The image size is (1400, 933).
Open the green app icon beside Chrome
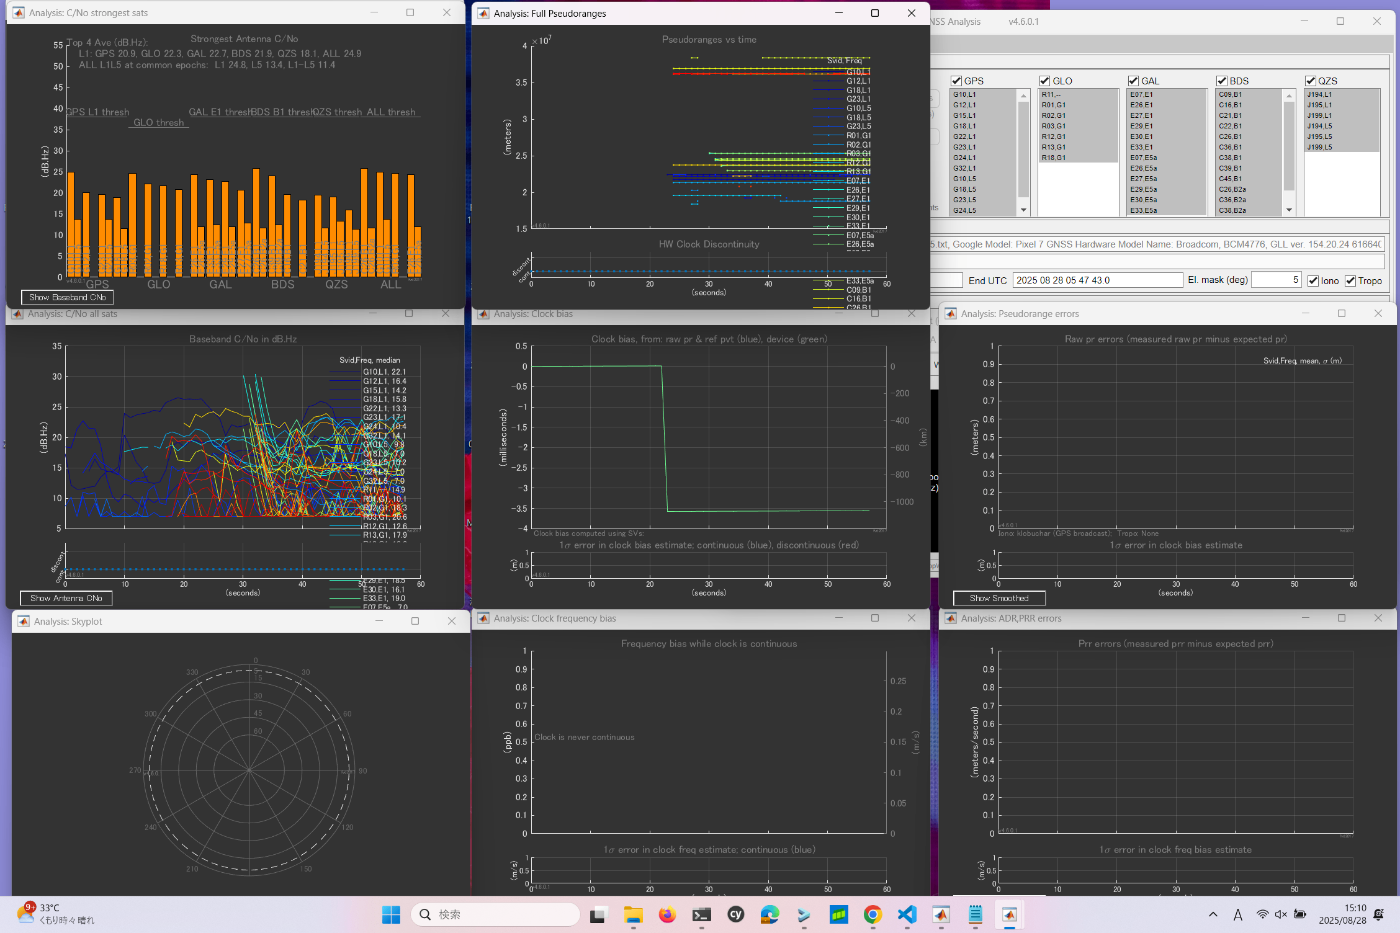(839, 914)
